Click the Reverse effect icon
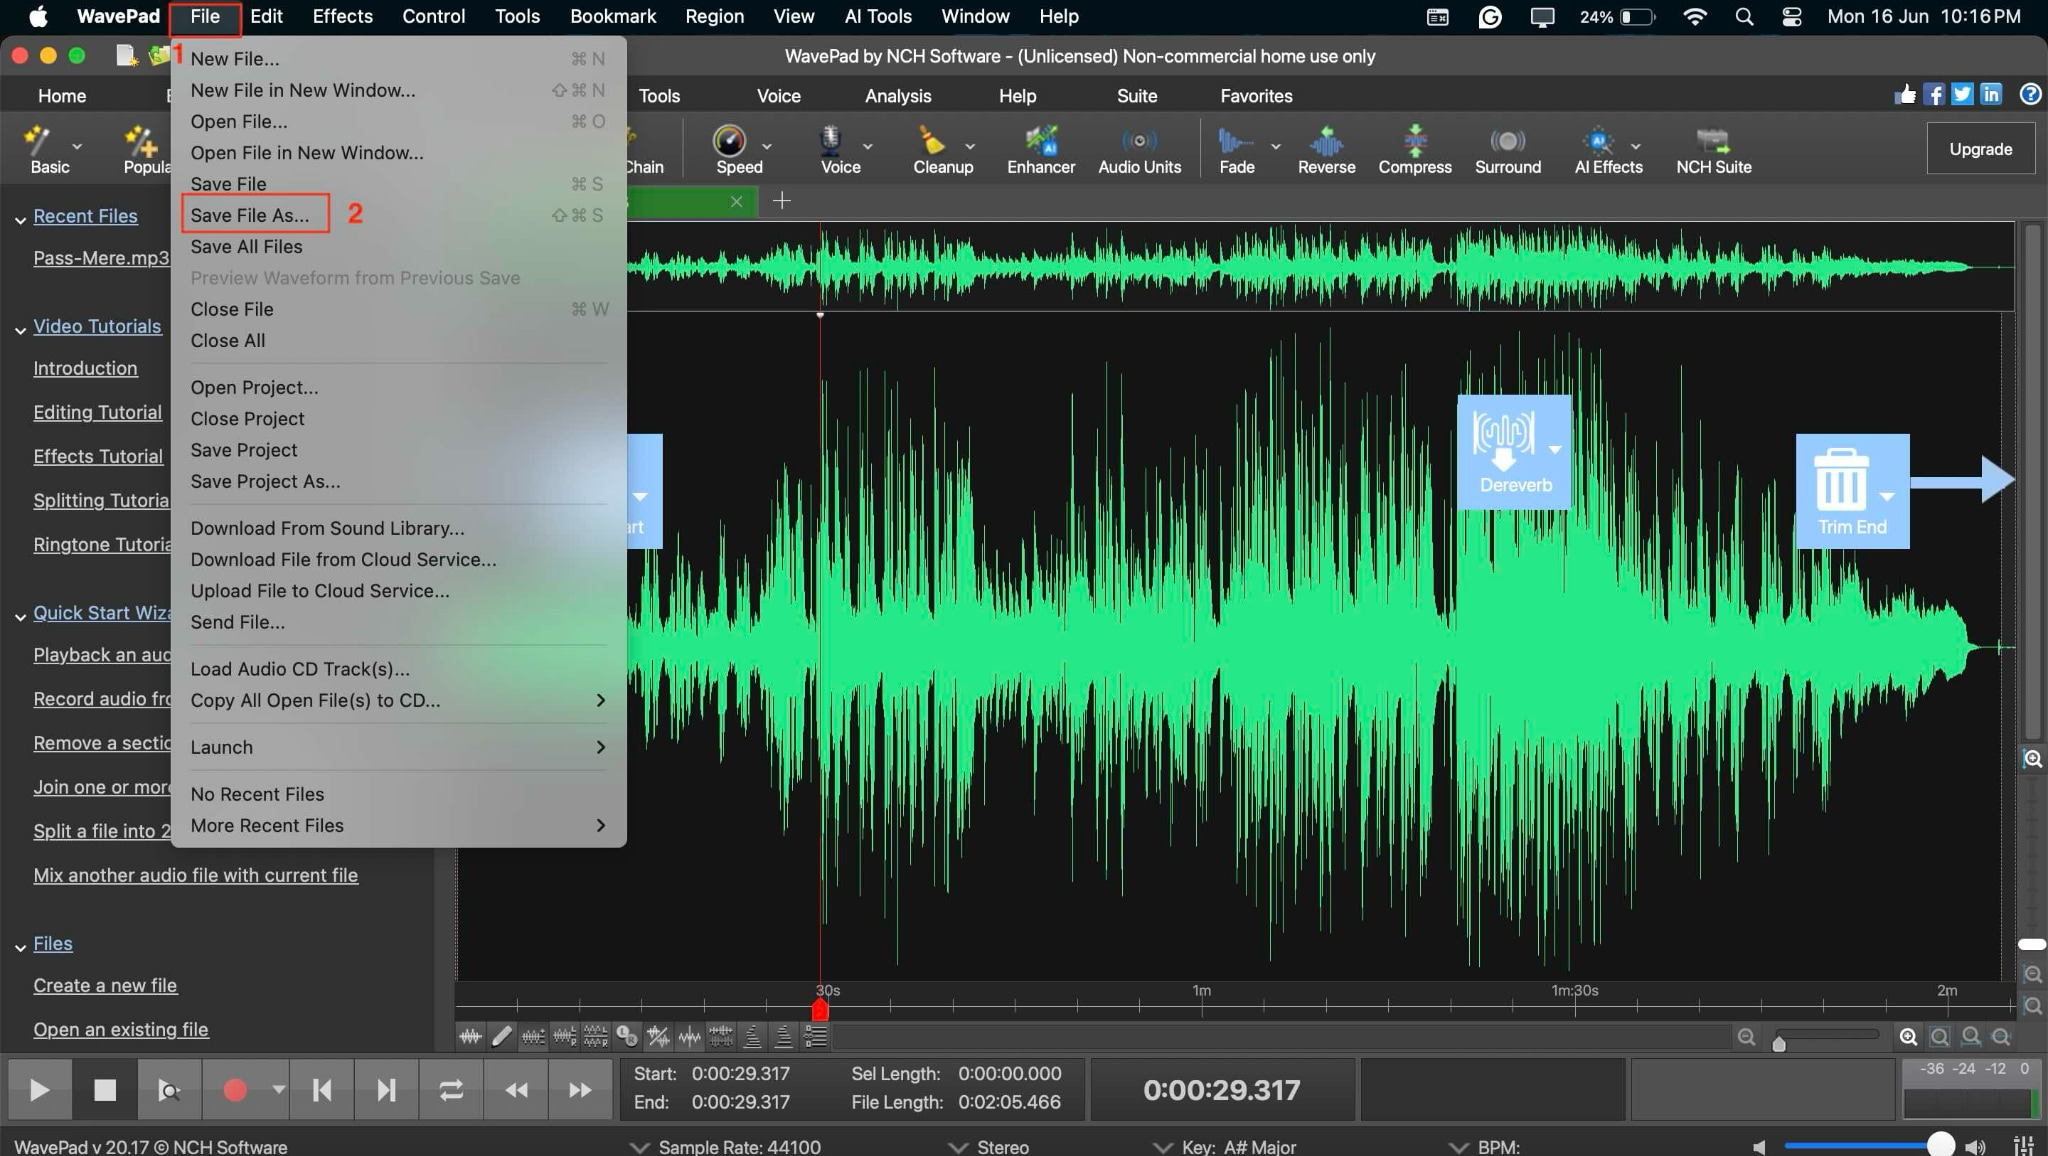This screenshot has height=1156, width=2048. point(1326,149)
